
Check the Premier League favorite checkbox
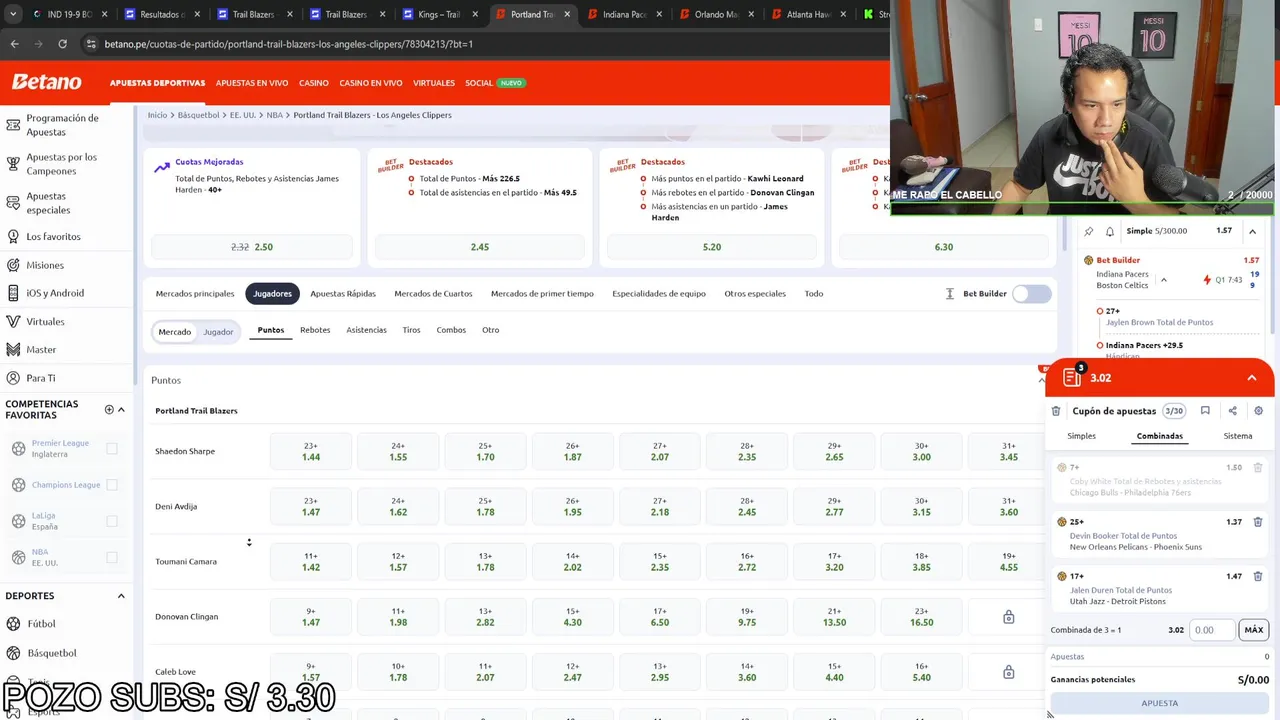click(112, 449)
